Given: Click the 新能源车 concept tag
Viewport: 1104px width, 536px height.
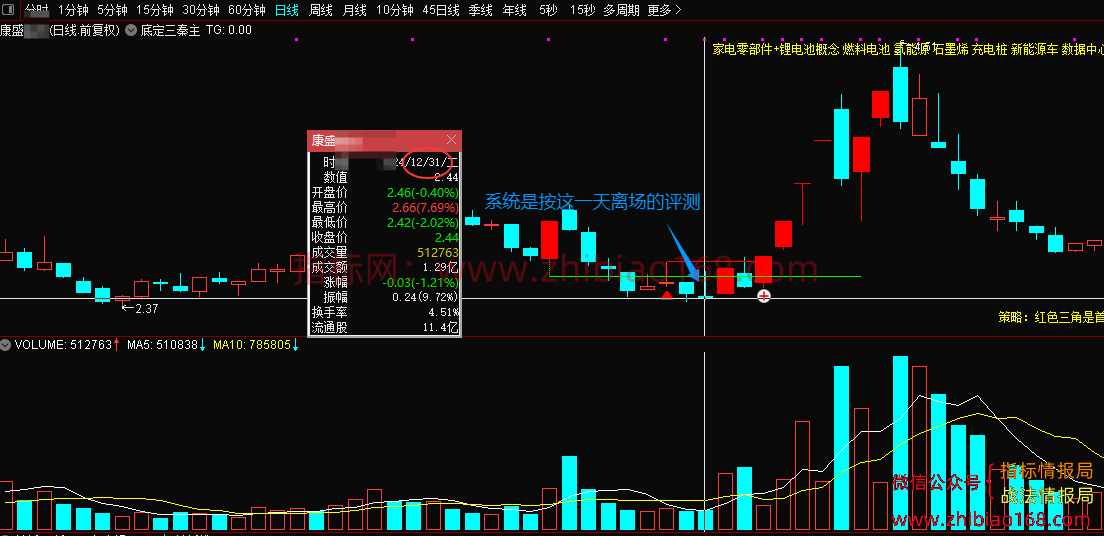Looking at the screenshot, I should [x=1034, y=49].
